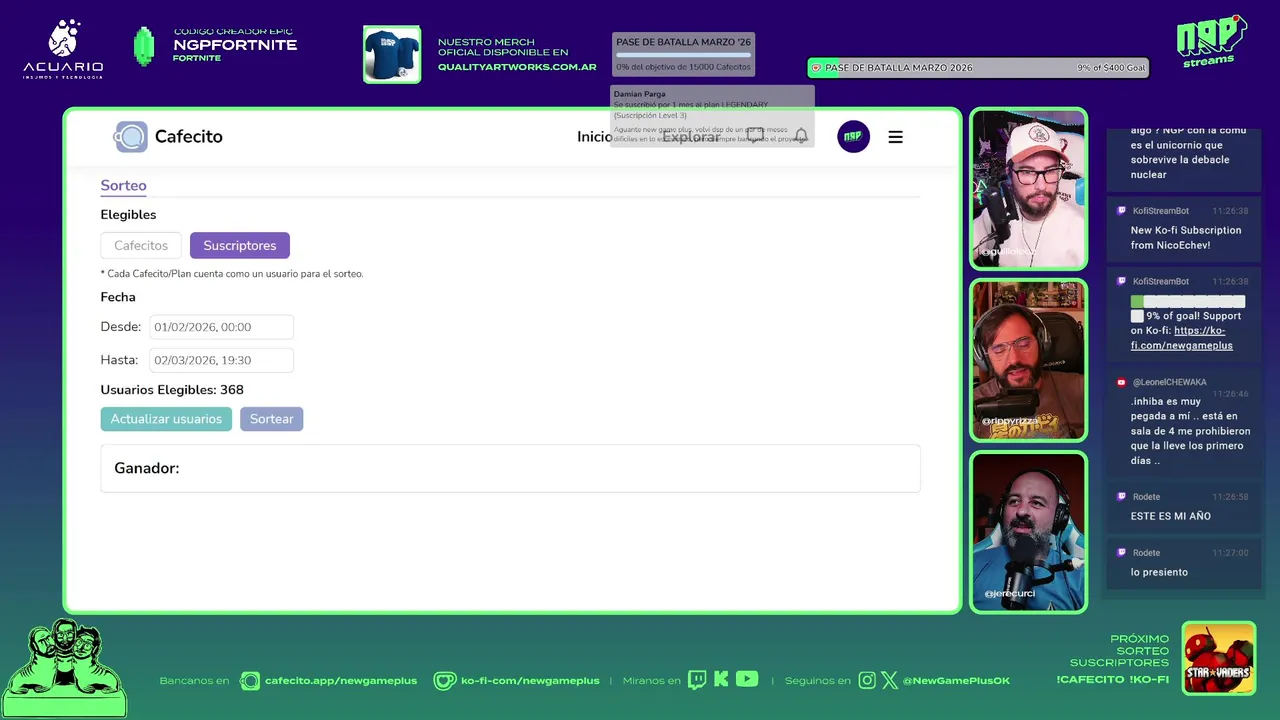Click the @jerecurci webcam feed

pos(1028,531)
